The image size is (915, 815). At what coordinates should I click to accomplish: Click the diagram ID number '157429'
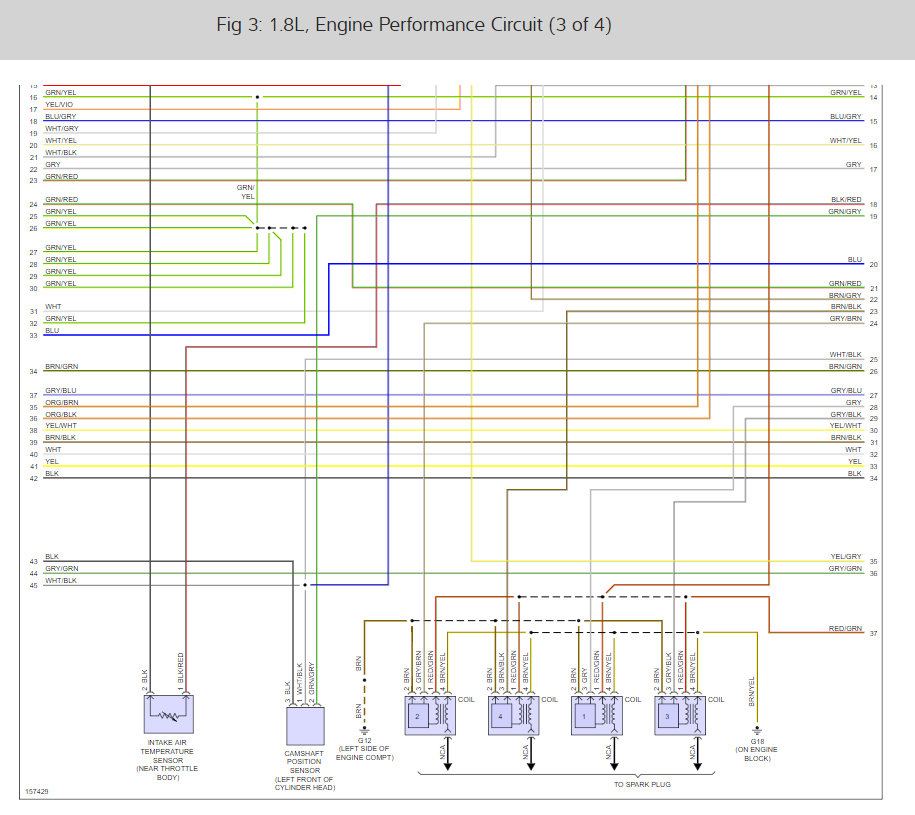tap(37, 792)
